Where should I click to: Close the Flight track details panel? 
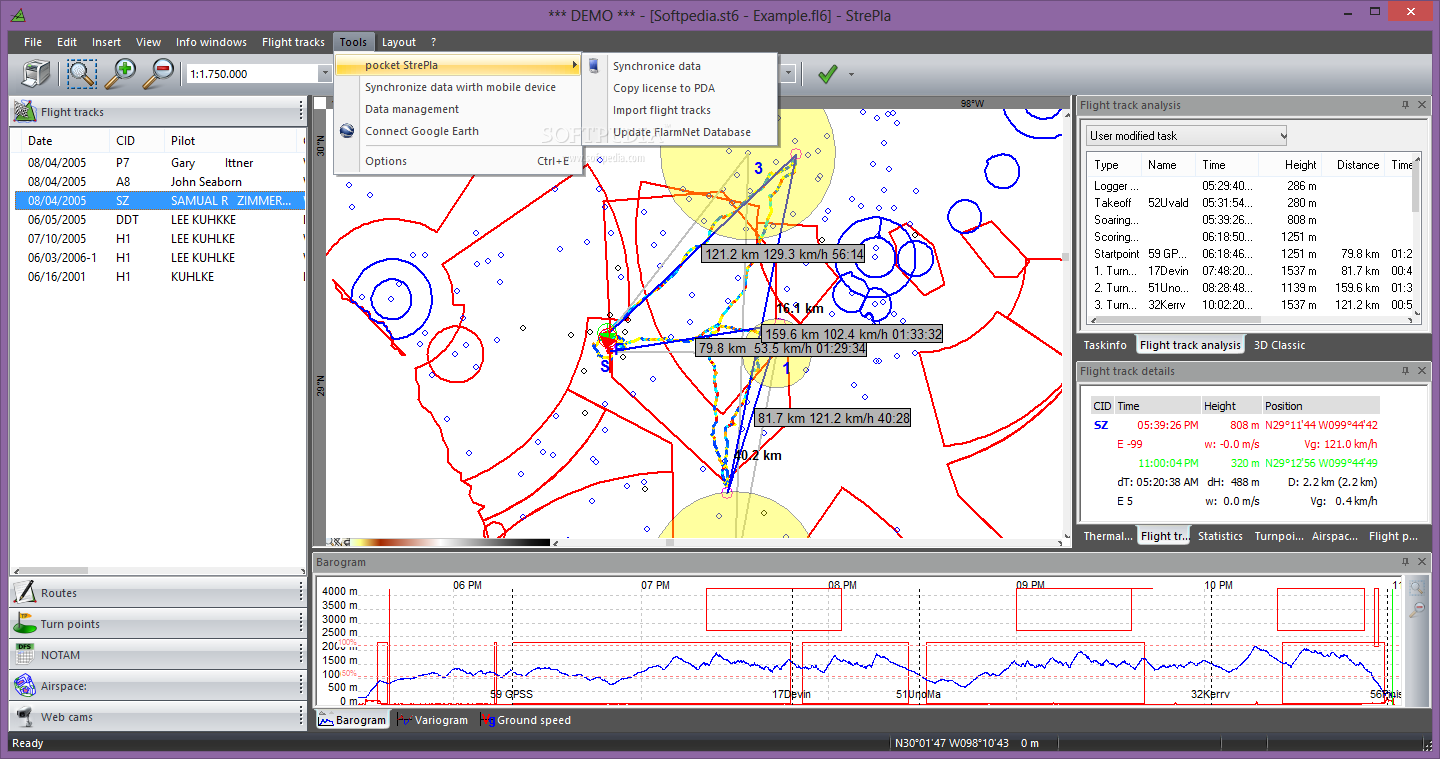click(1421, 371)
